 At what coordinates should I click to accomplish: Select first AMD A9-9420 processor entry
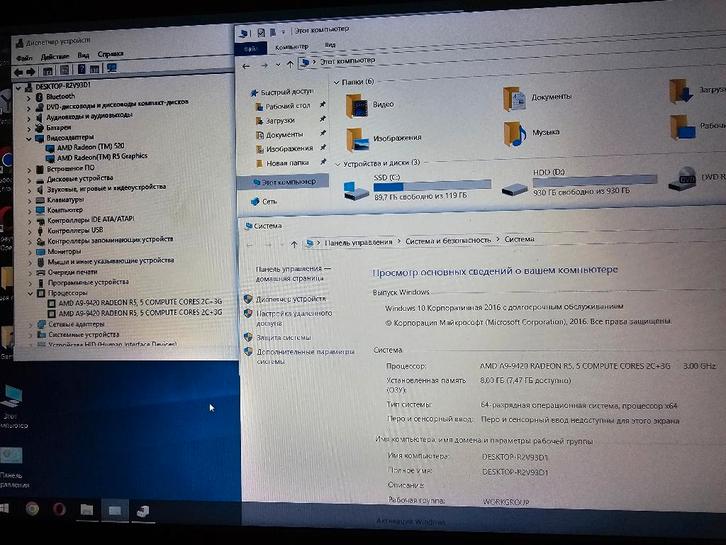[x=140, y=302]
